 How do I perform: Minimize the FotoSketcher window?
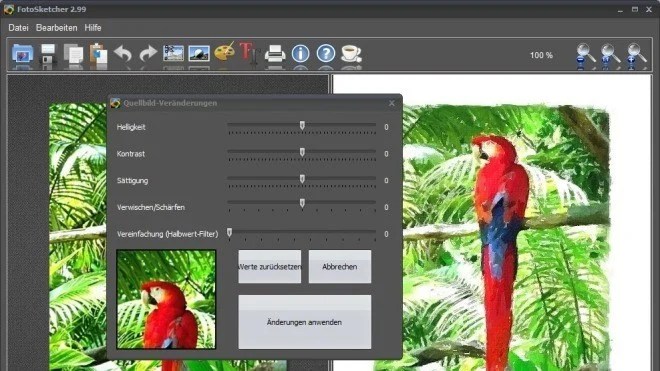tap(620, 10)
